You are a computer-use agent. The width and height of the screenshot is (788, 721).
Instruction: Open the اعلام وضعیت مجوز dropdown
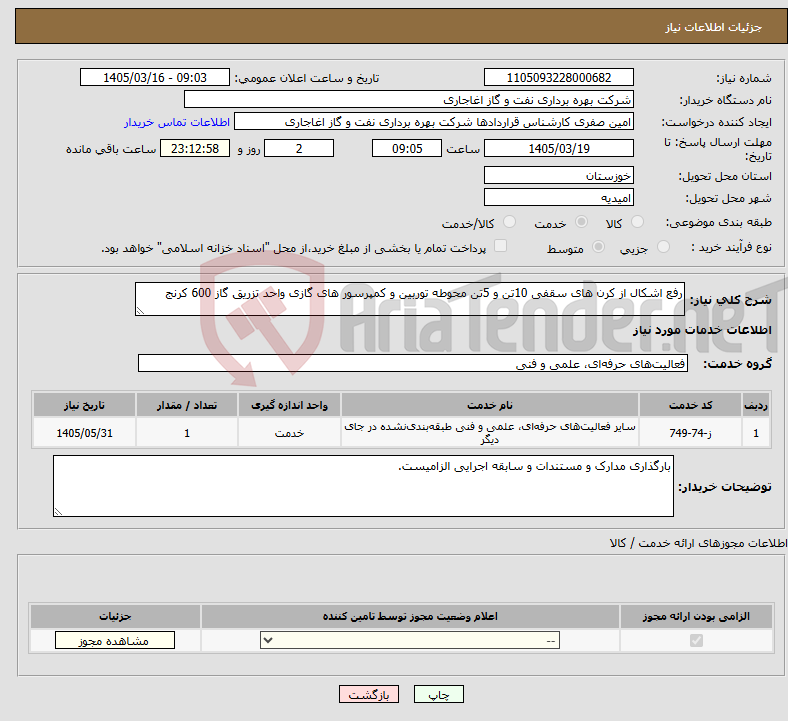click(x=410, y=641)
